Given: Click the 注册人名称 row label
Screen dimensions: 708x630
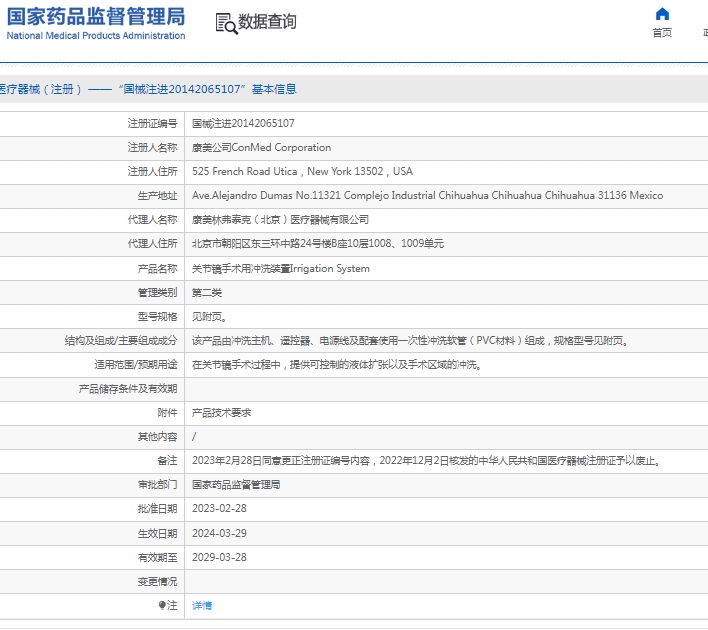Looking at the screenshot, I should click(152, 147).
